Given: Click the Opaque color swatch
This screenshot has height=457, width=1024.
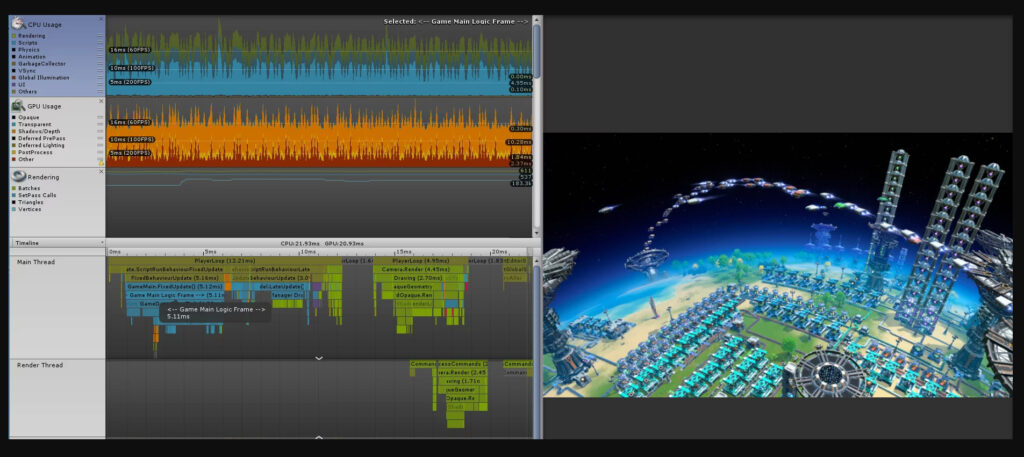Looking at the screenshot, I should coord(14,118).
